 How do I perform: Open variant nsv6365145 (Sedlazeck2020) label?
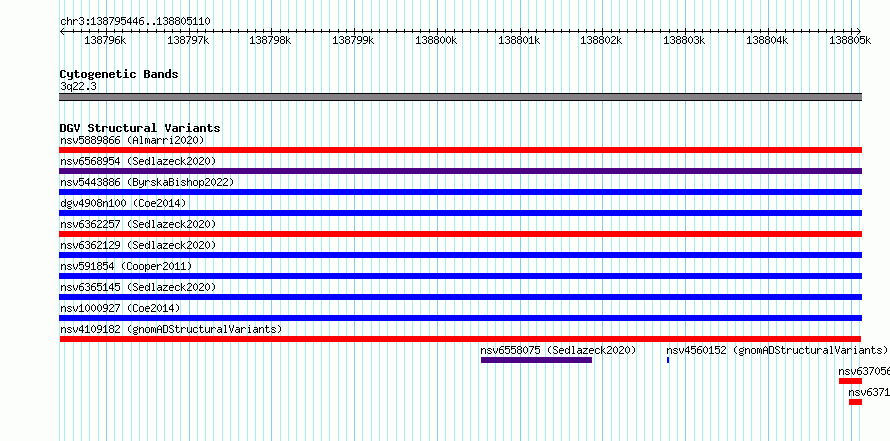click(x=138, y=287)
